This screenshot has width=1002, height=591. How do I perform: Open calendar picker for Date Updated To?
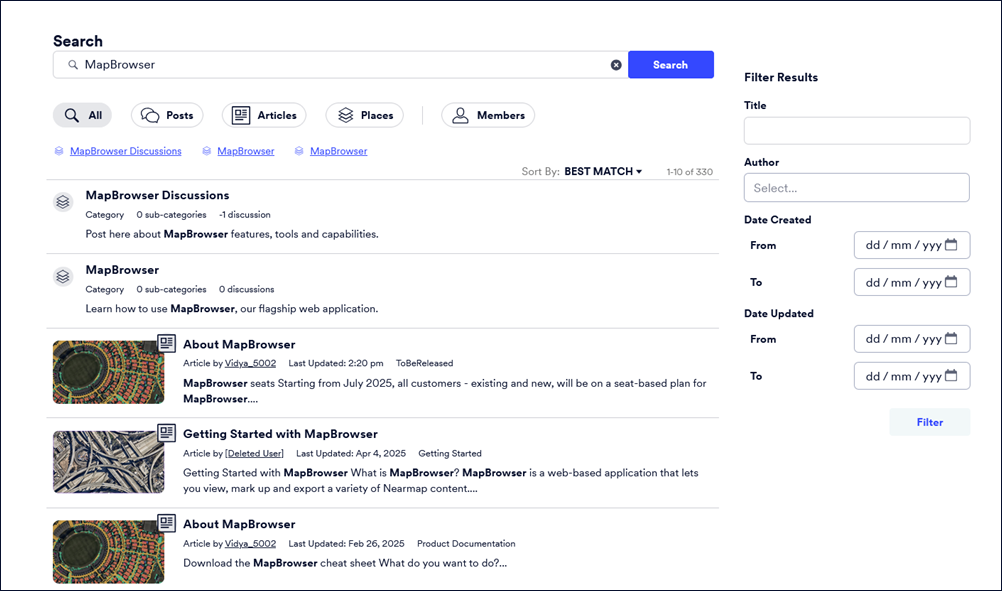coord(951,376)
